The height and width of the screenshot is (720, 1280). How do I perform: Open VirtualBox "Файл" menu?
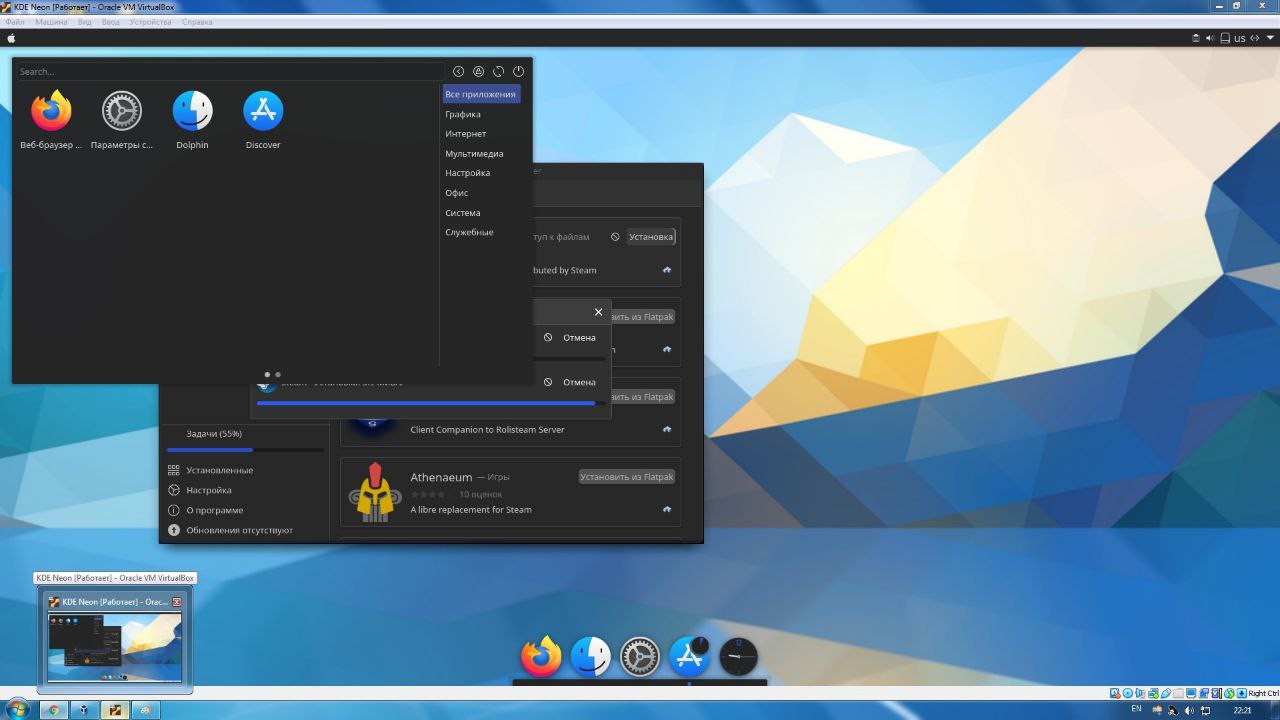coord(15,22)
